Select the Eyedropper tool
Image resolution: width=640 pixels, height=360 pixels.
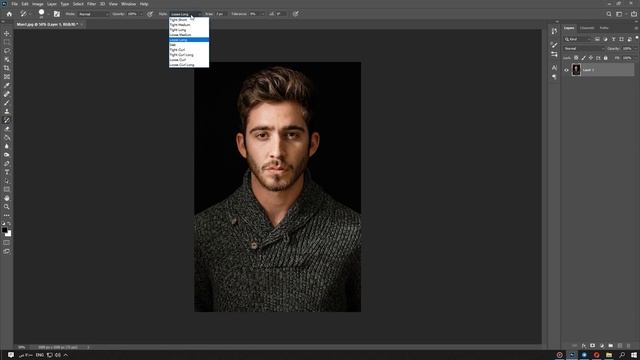[7, 85]
